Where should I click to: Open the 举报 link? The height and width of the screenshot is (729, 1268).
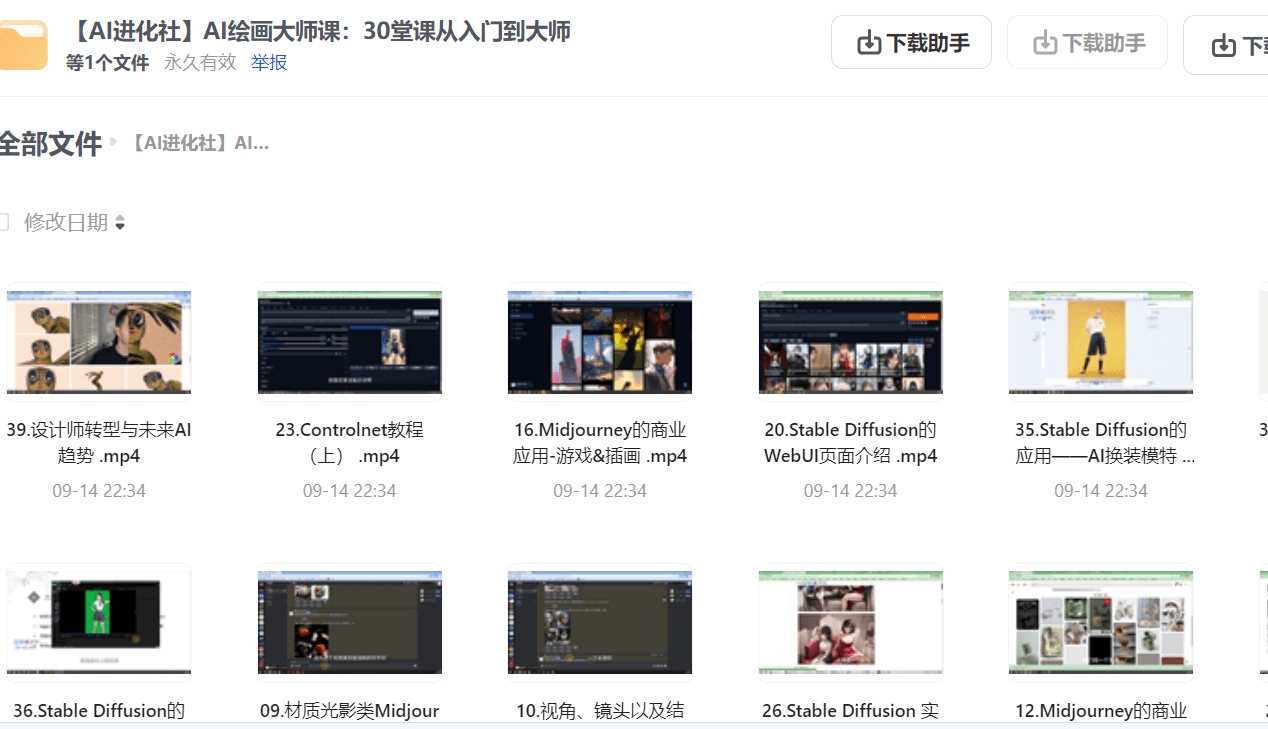coord(268,61)
